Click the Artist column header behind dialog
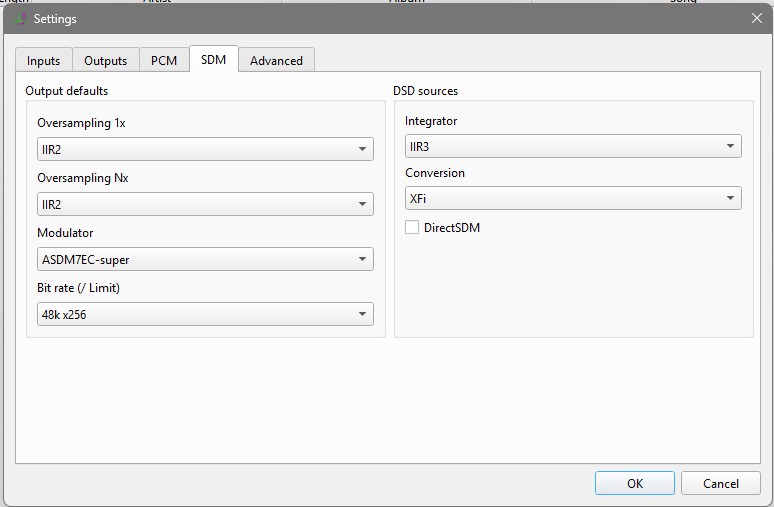 (x=157, y=2)
